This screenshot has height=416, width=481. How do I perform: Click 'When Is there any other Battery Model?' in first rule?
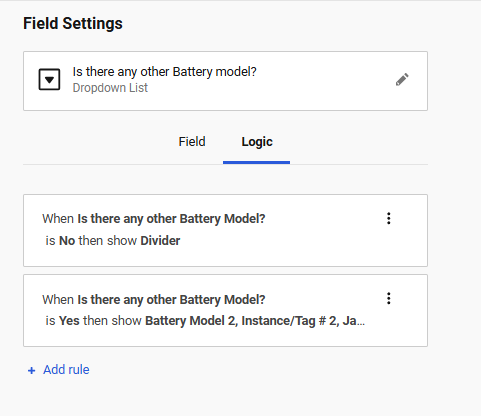click(x=154, y=219)
